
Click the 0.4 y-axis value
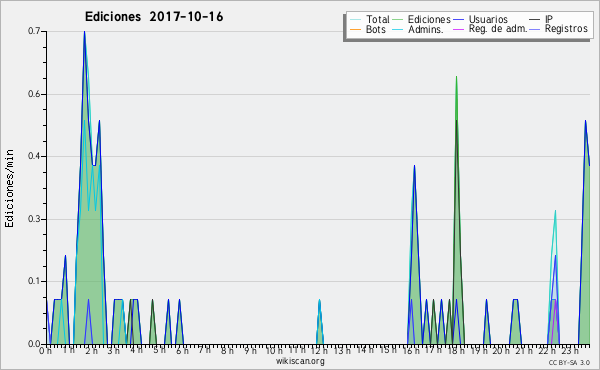[x=34, y=156]
